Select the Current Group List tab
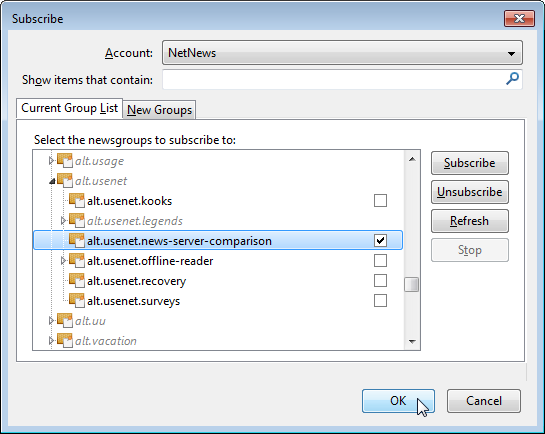The image size is (545, 434). pyautogui.click(x=70, y=108)
